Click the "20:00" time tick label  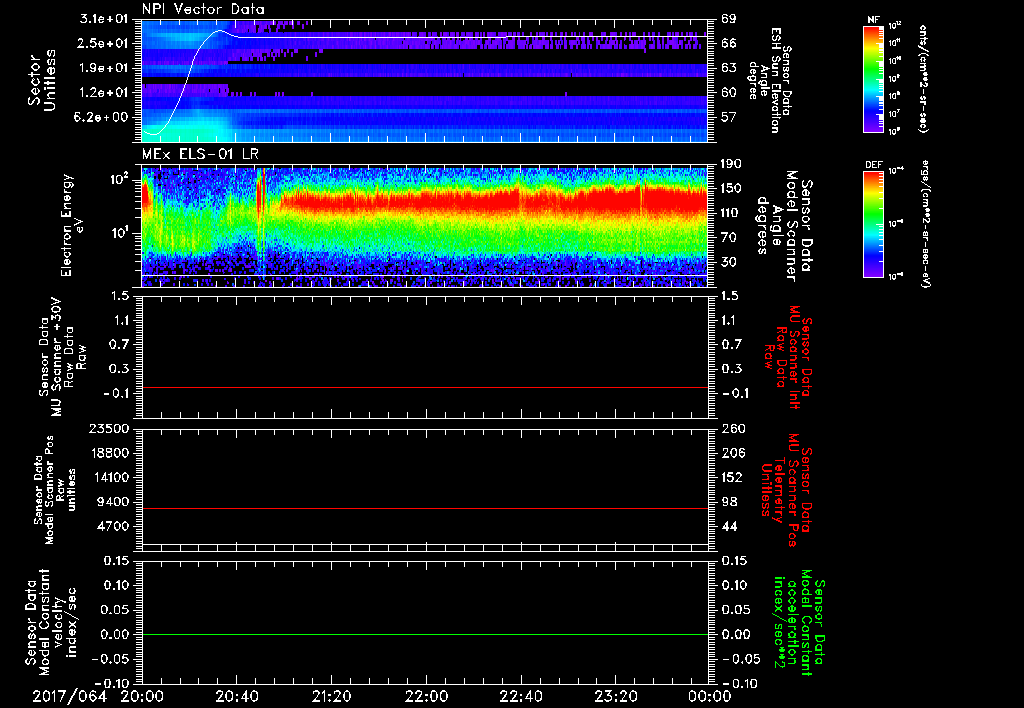tap(142, 696)
